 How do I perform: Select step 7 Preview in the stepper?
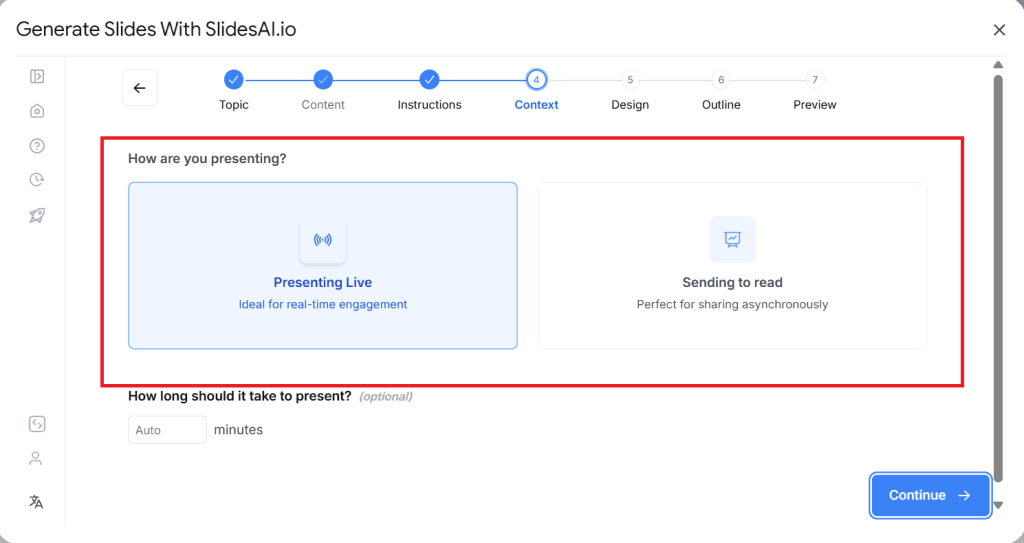(x=815, y=80)
